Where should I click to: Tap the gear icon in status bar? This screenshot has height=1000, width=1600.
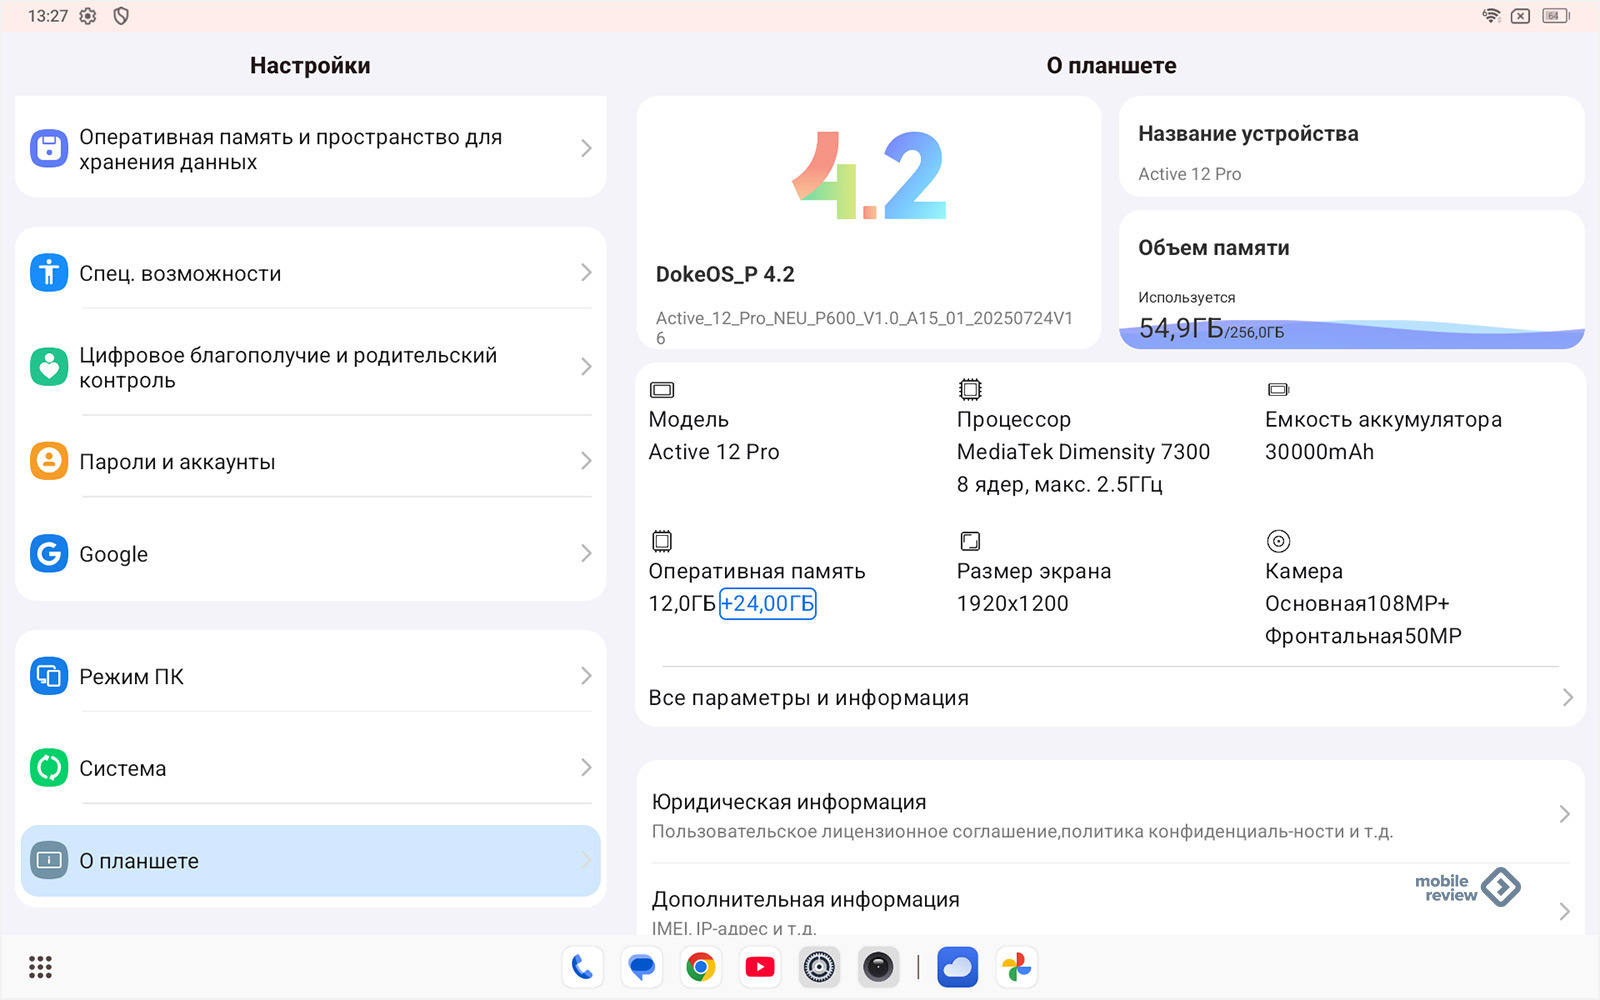click(x=88, y=16)
